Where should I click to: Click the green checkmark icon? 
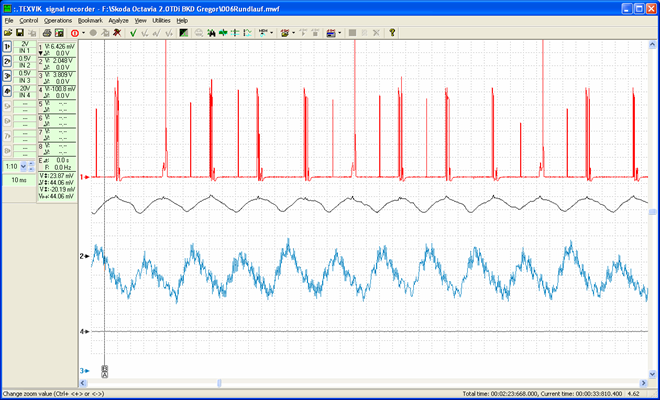pyautogui.click(x=133, y=32)
